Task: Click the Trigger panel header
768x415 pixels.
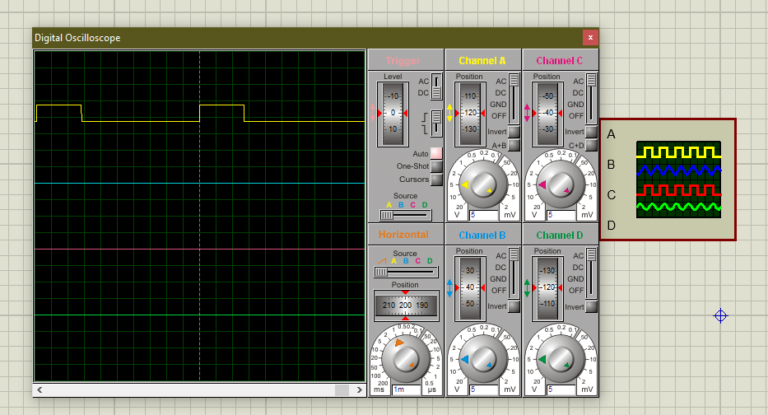Action: pos(405,61)
